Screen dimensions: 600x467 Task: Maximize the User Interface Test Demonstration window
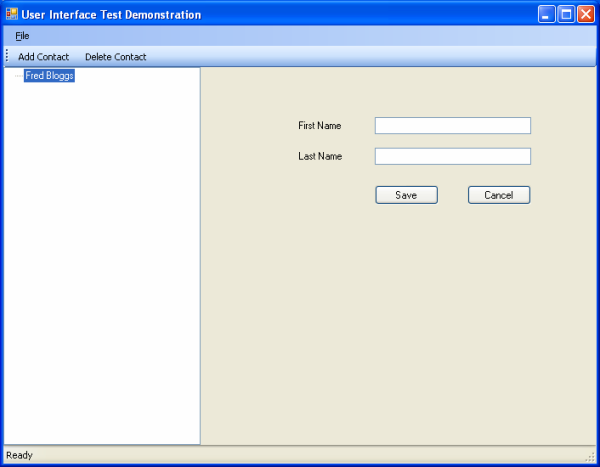566,15
